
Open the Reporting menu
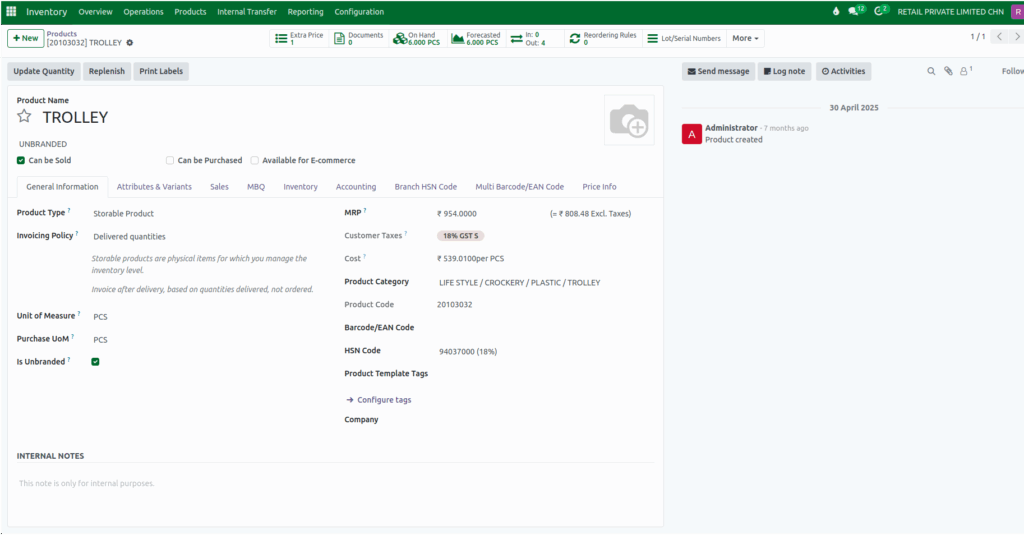(305, 12)
